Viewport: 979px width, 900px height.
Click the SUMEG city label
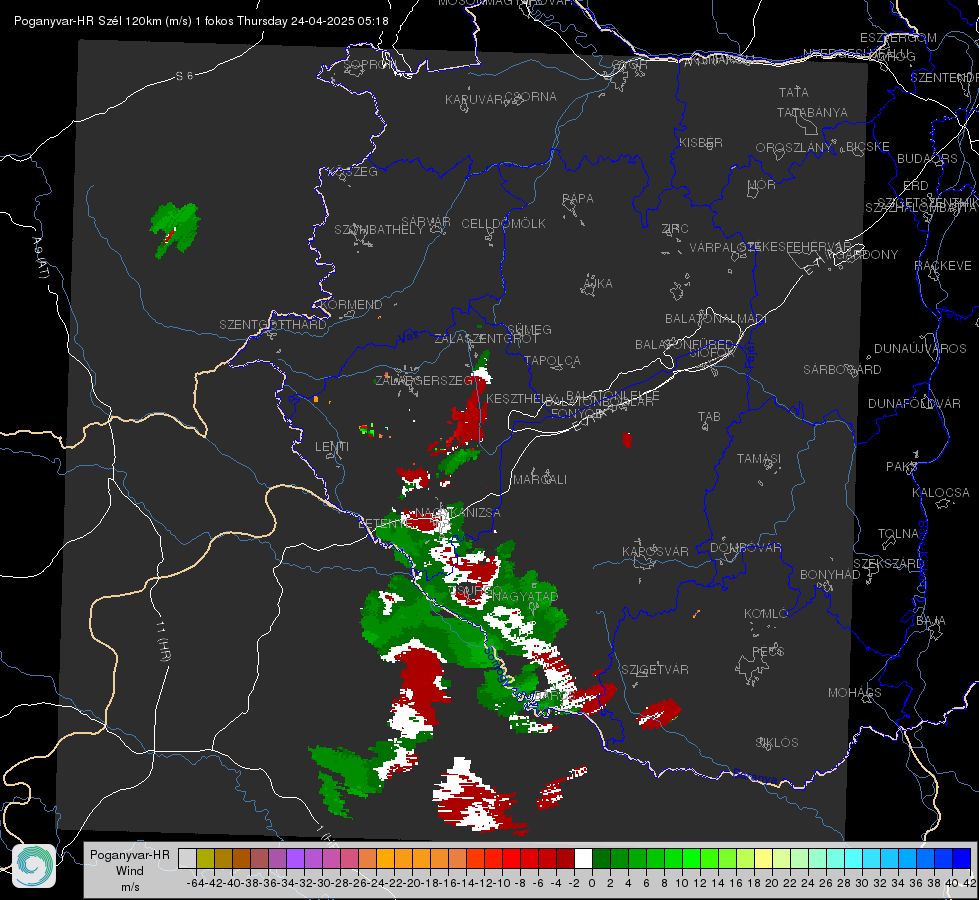(x=529, y=329)
